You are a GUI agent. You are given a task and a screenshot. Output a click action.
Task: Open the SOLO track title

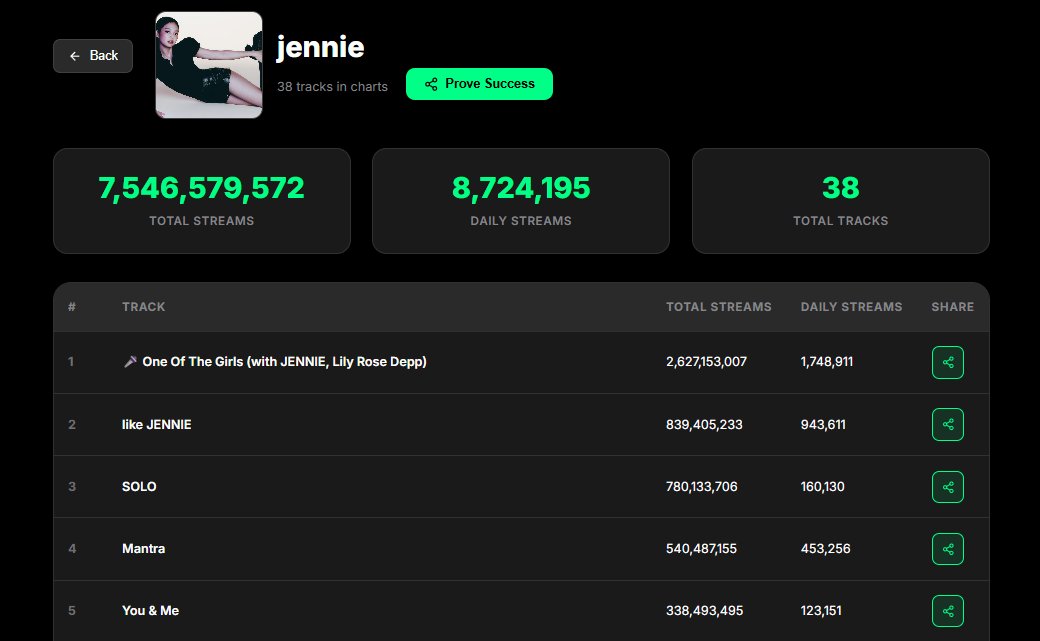tap(139, 486)
